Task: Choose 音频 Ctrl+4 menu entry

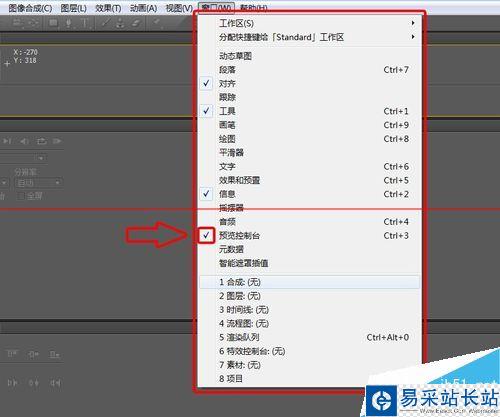Action: (310, 222)
